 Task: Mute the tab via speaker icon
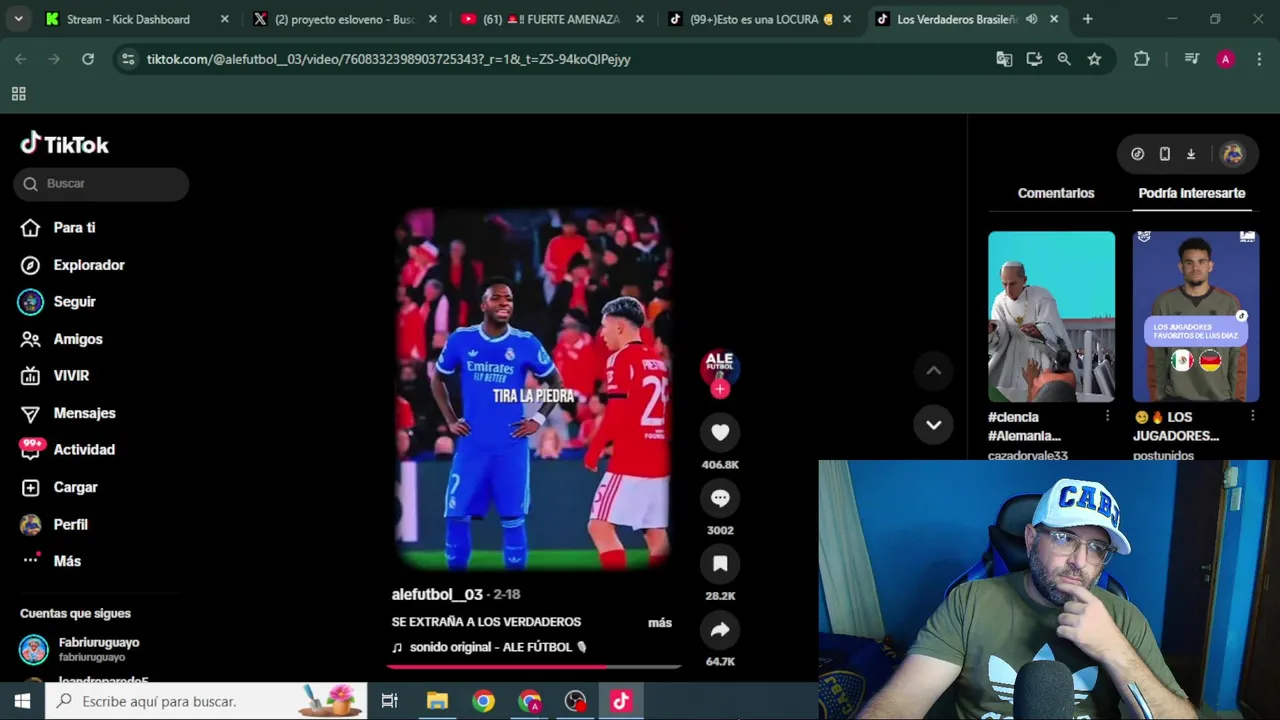[x=1031, y=19]
